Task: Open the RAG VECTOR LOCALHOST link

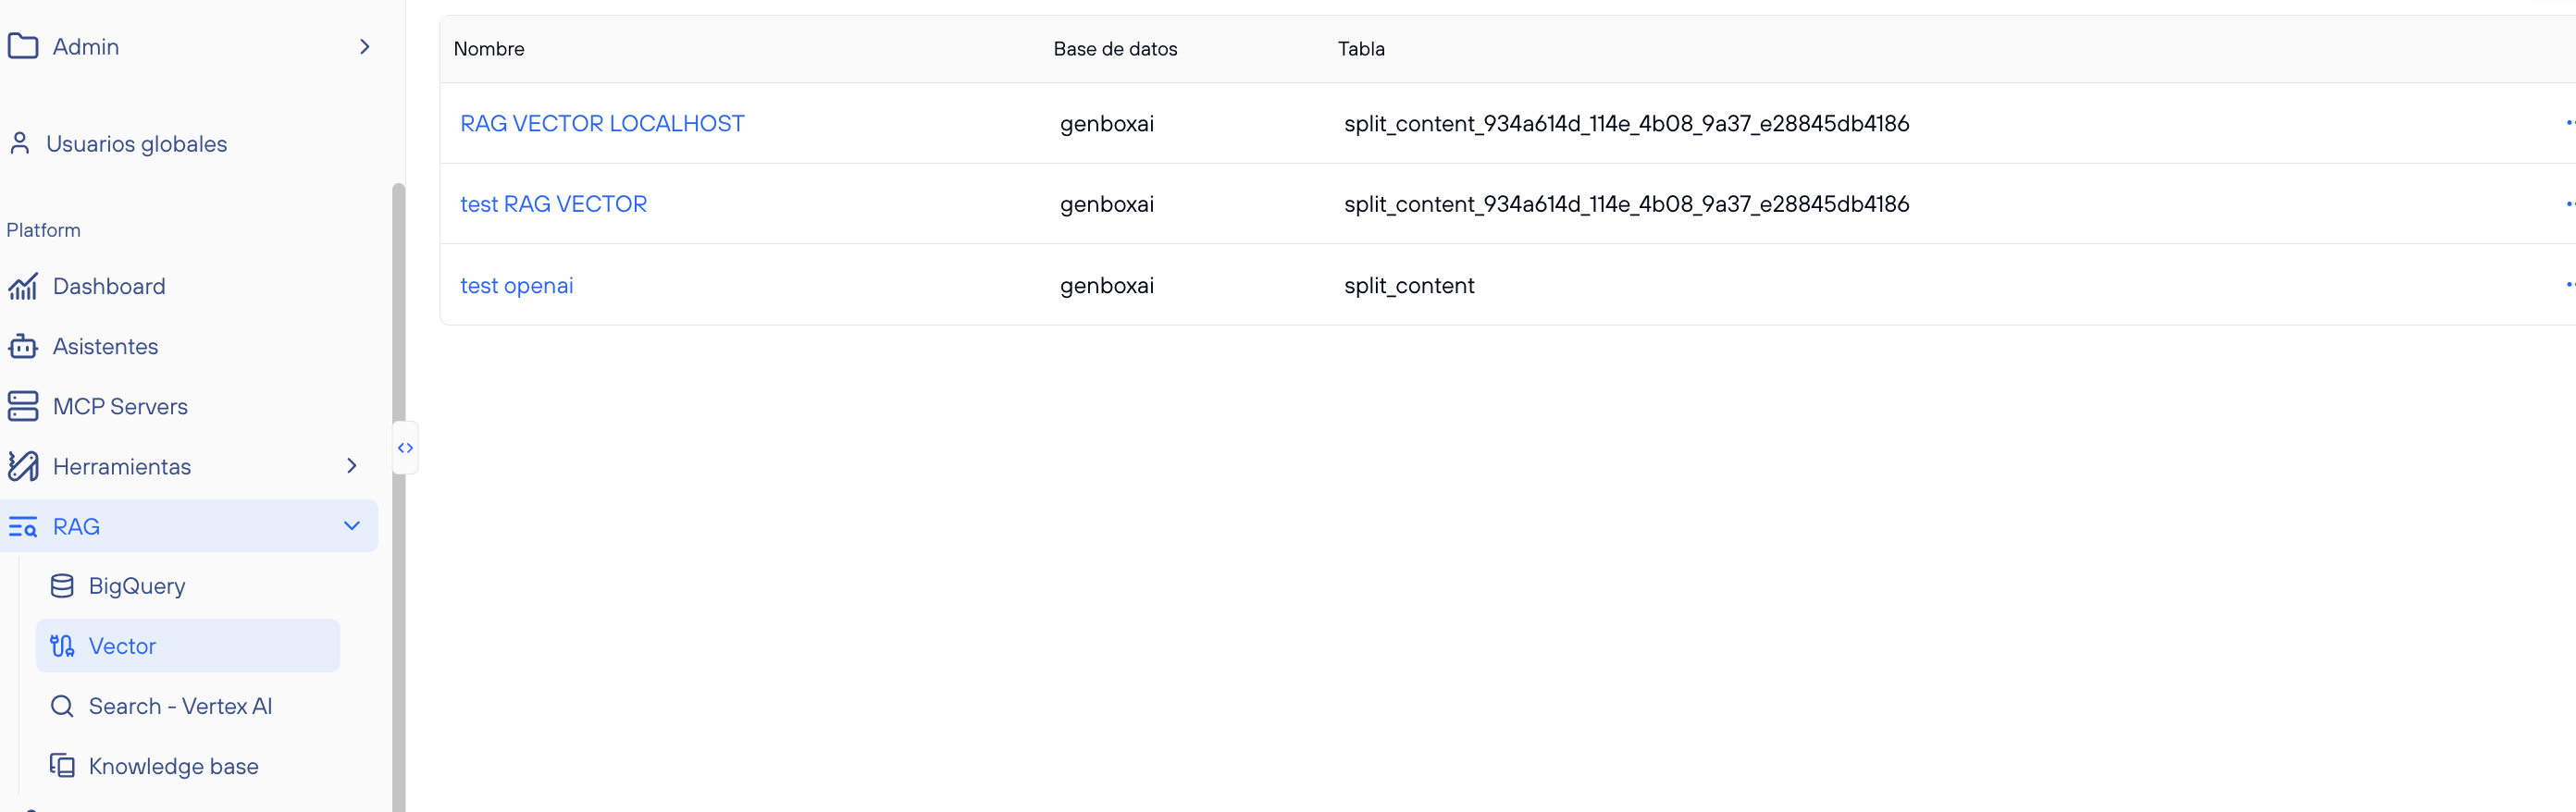Action: 602,124
